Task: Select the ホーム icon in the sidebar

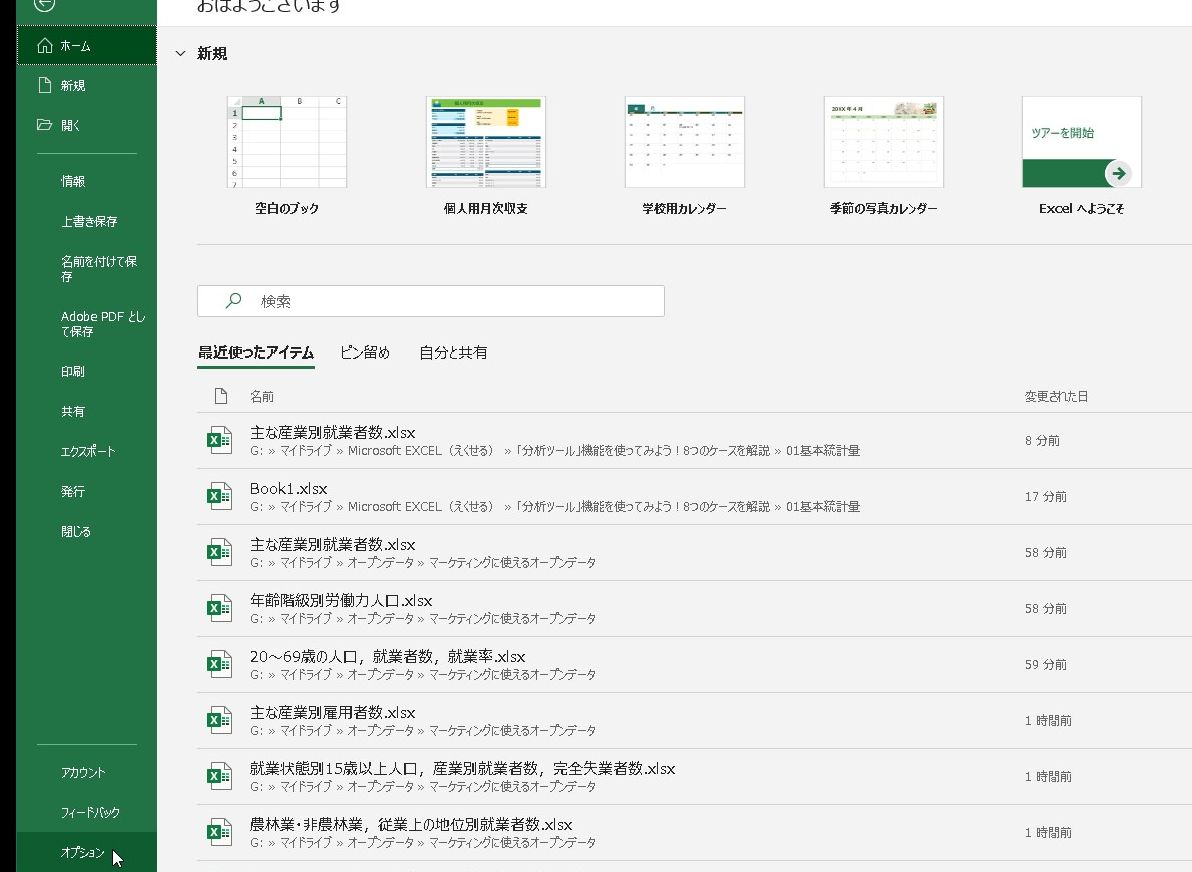Action: [46, 45]
